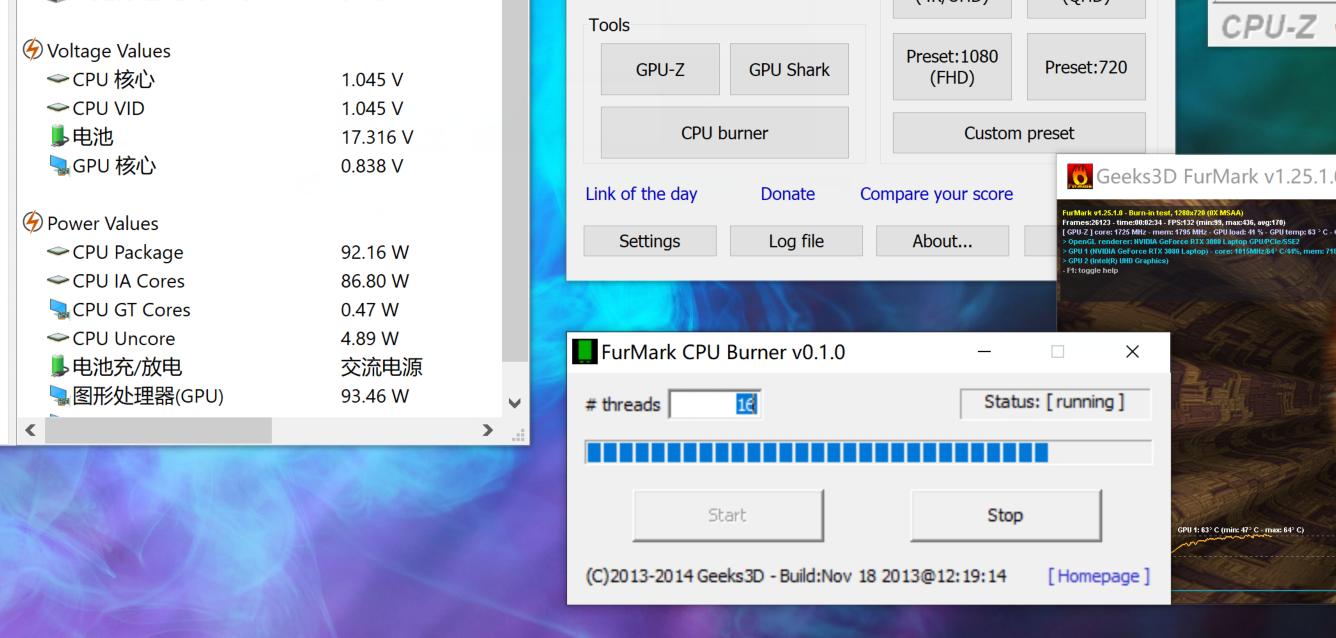Click the chip icon beside CPU 核心

click(58, 80)
